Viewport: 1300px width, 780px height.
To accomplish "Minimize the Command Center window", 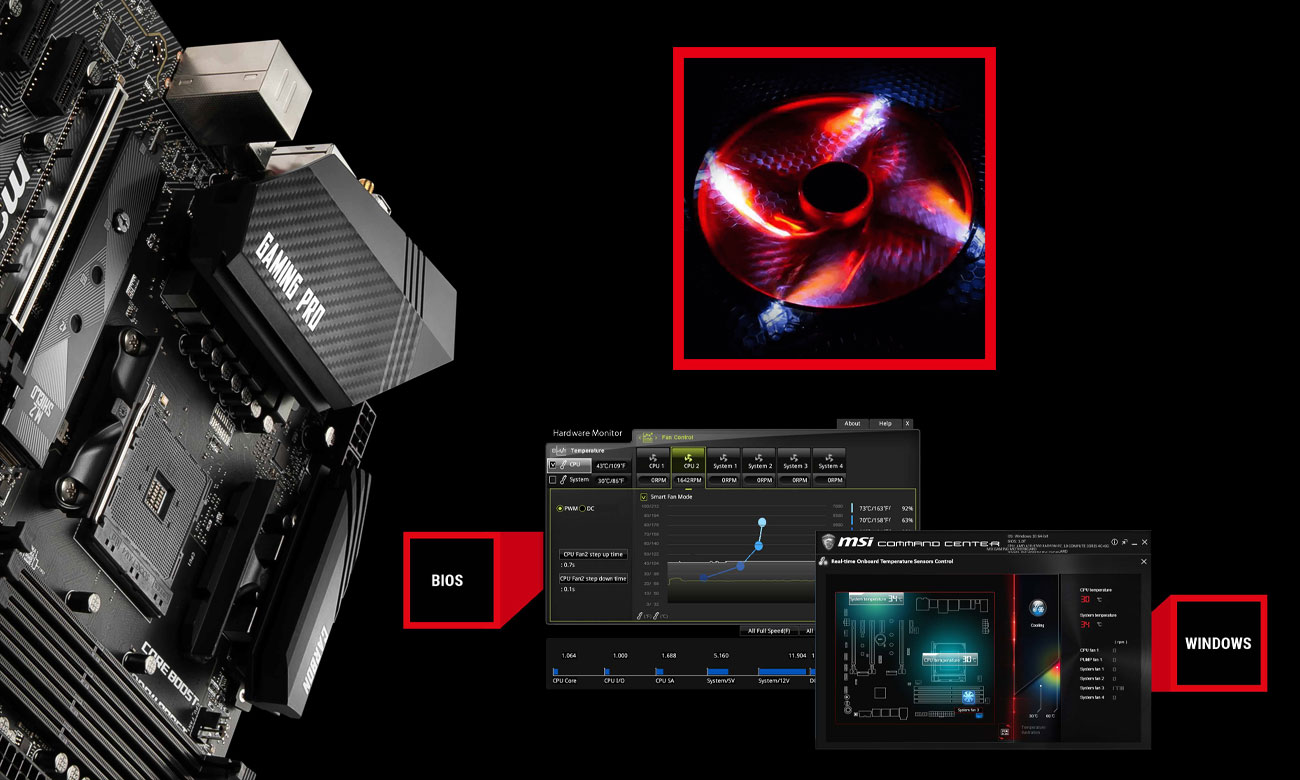I will coord(1135,543).
